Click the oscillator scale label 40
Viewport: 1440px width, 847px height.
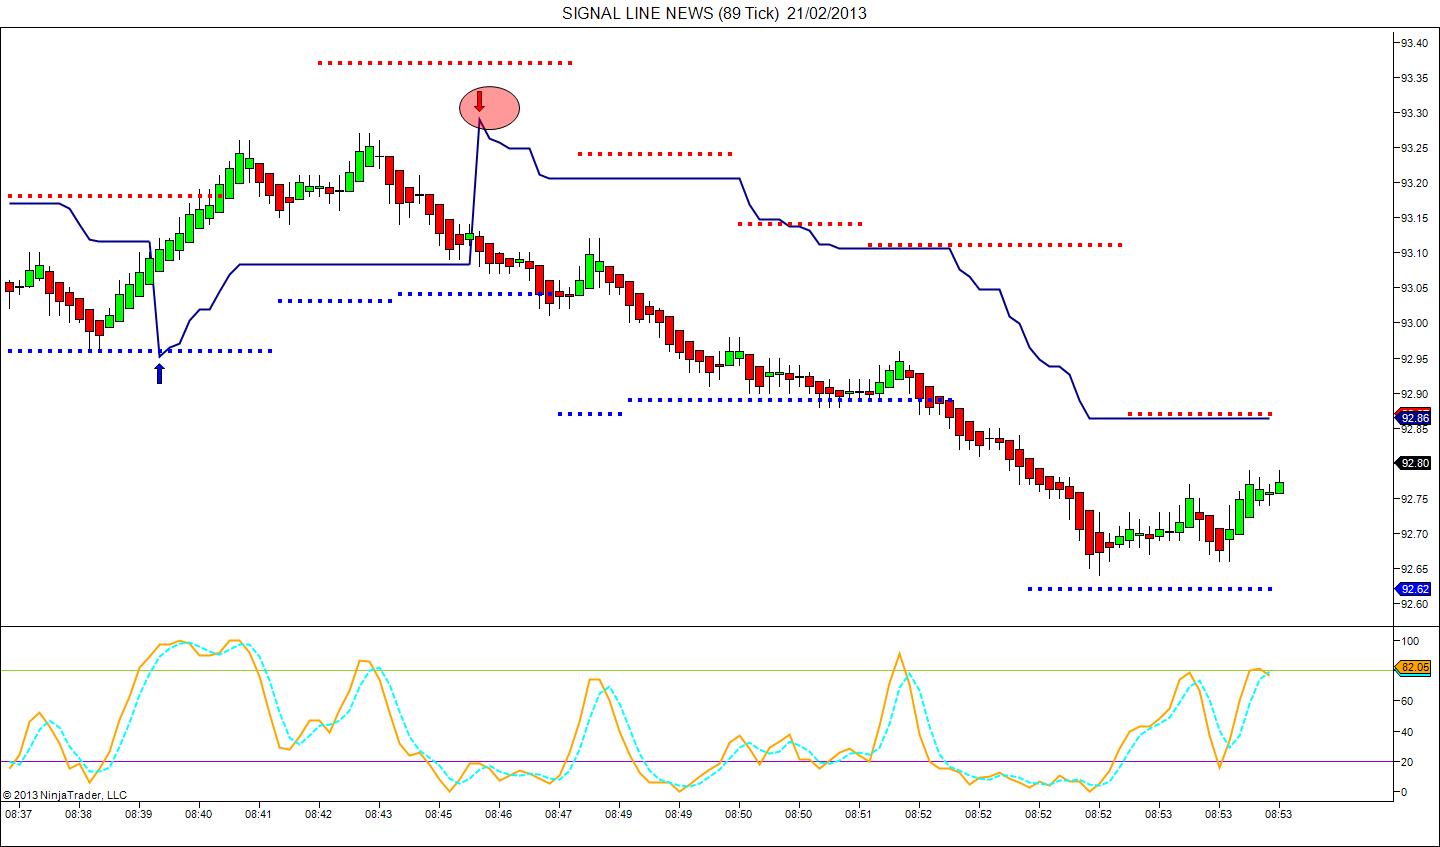[1407, 732]
